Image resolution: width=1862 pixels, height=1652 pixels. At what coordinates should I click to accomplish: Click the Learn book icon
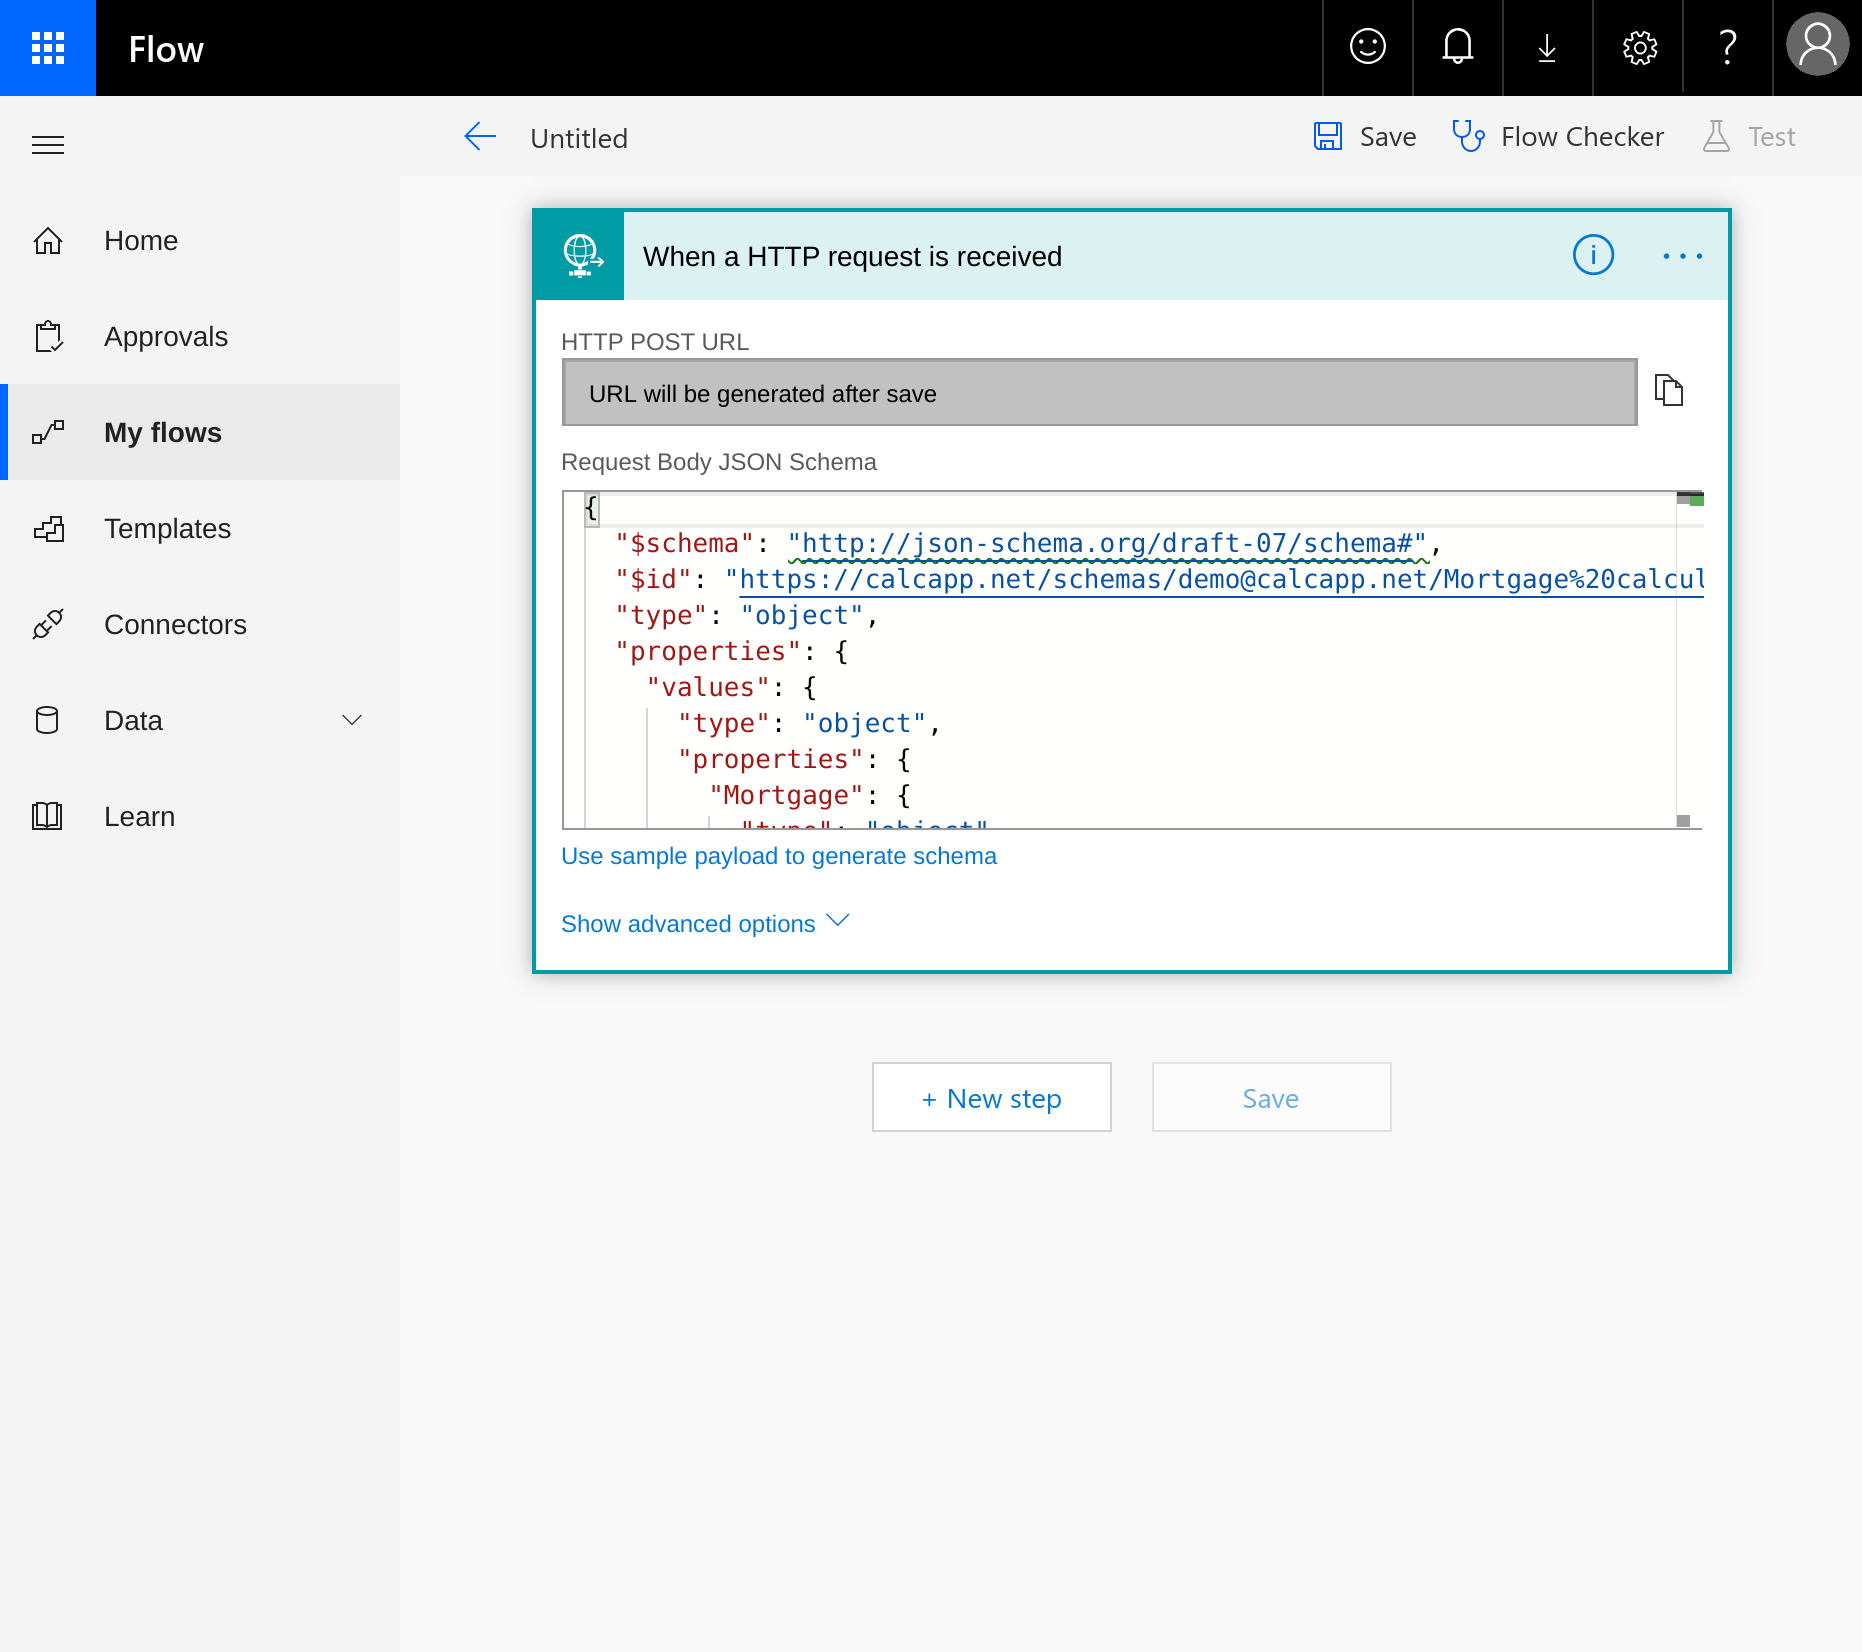click(x=47, y=816)
